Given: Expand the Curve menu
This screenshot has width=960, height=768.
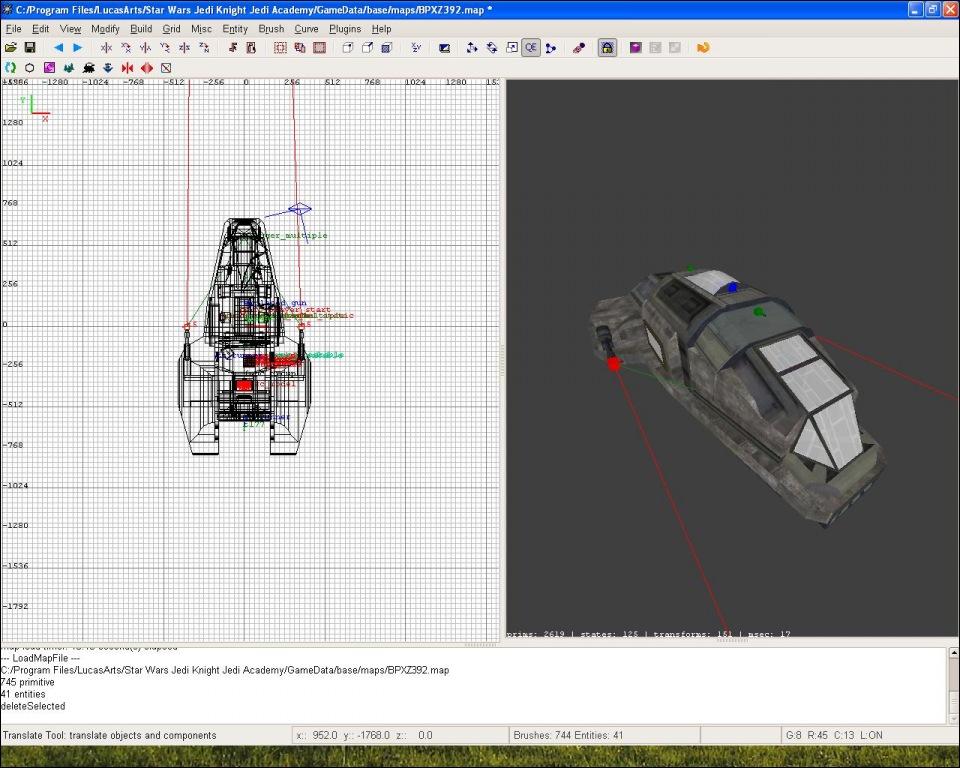Looking at the screenshot, I should pos(305,29).
